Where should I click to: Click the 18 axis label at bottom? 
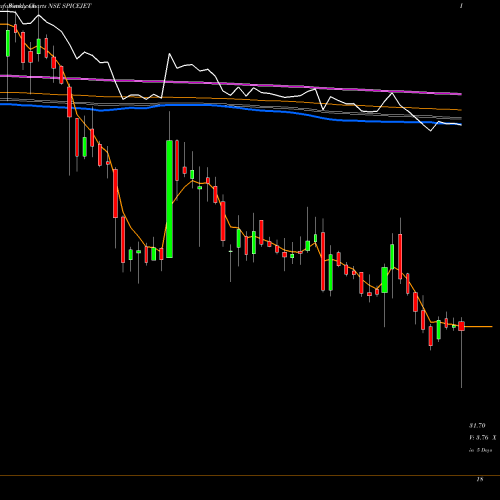click(480, 479)
